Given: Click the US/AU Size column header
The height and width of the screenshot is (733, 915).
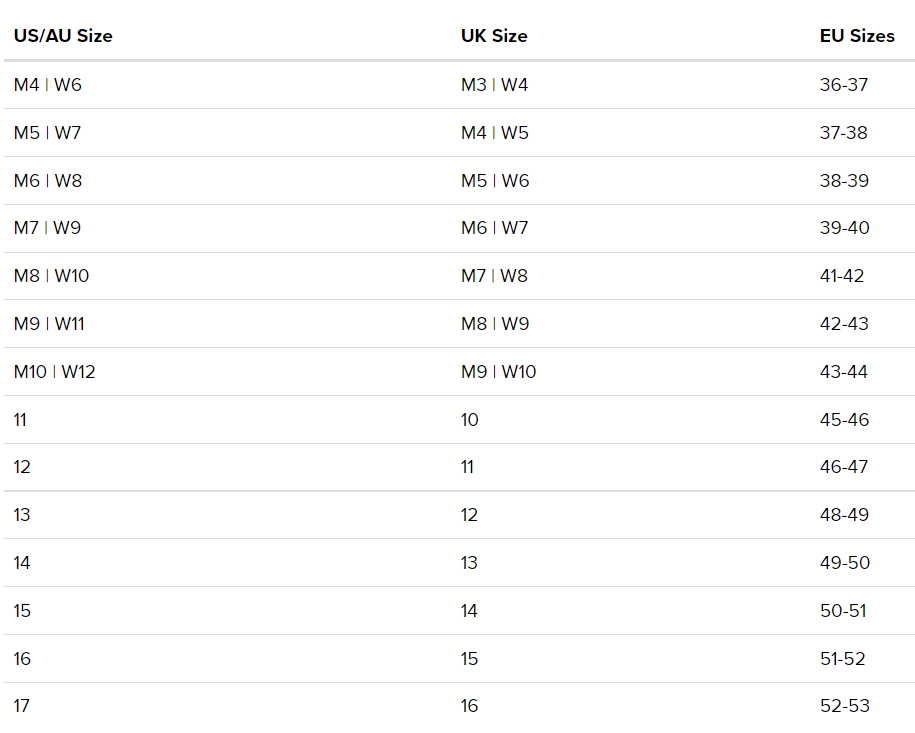Looking at the screenshot, I should [x=63, y=36].
